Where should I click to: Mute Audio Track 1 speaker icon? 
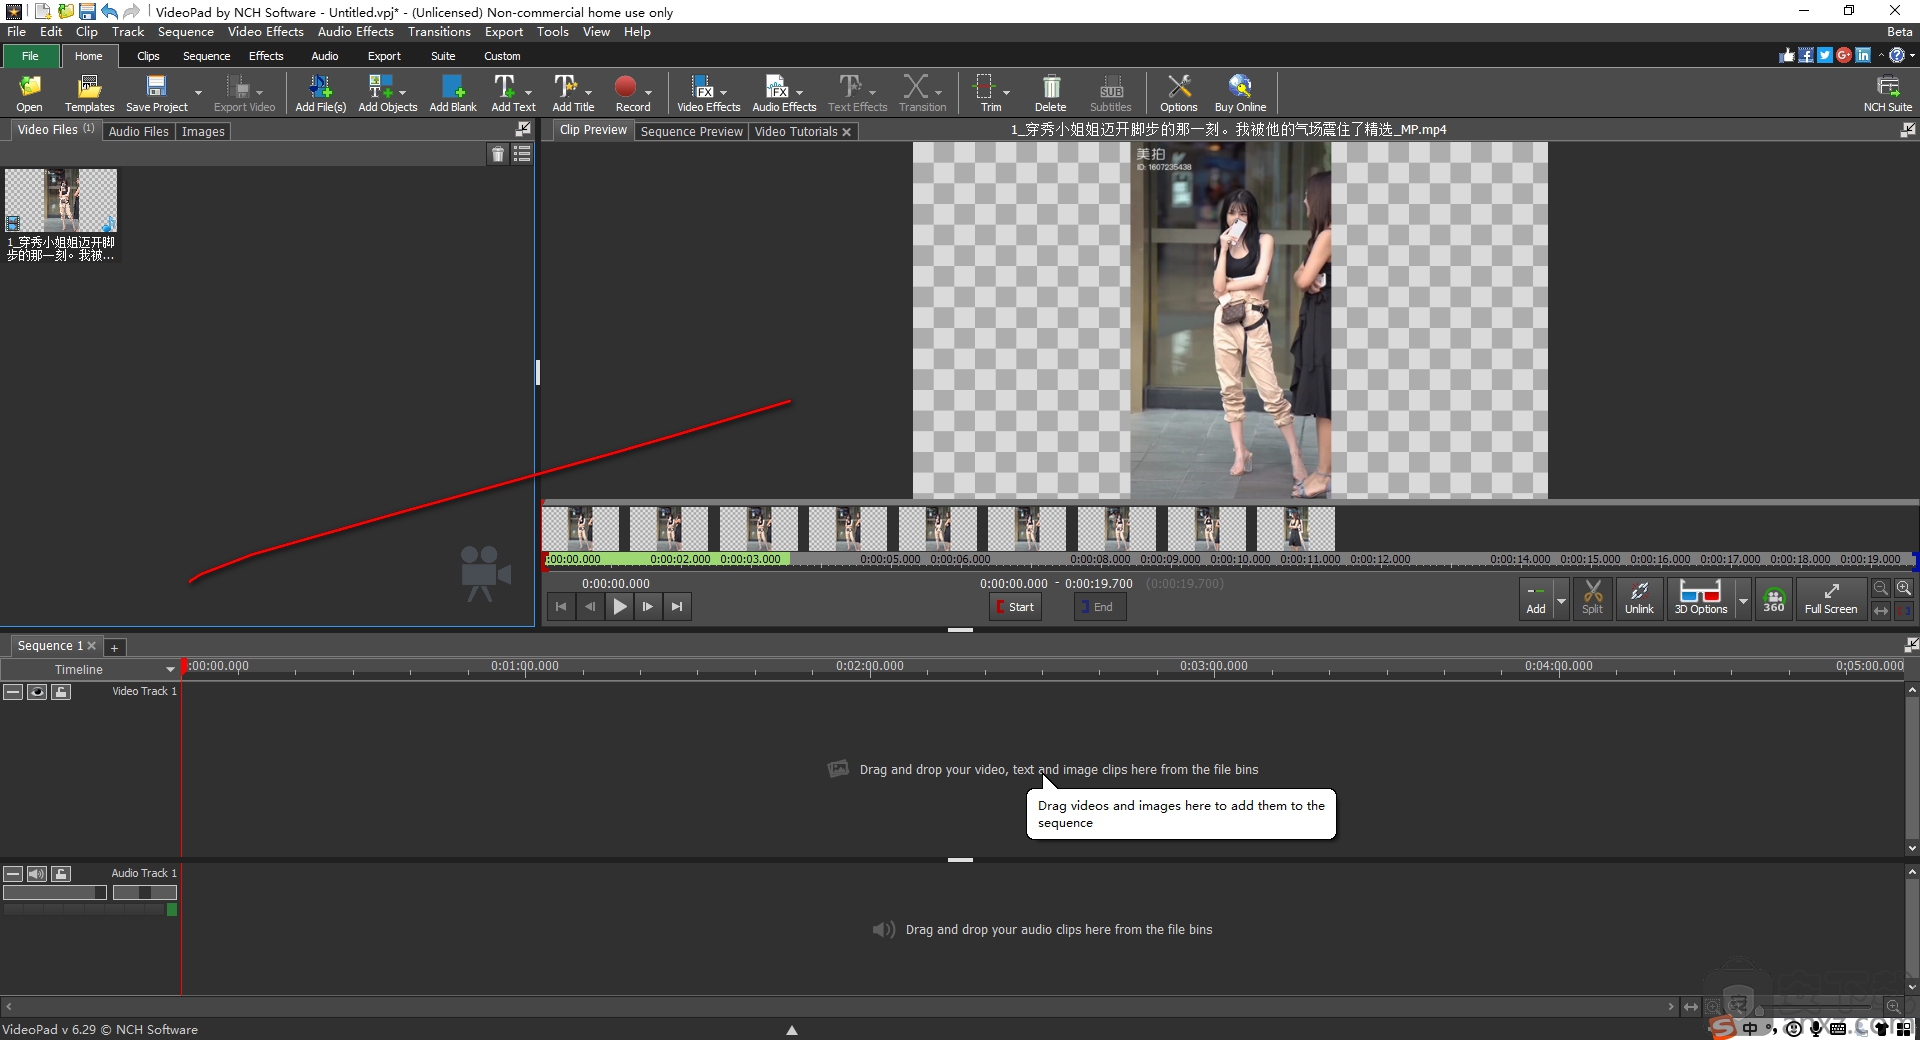tap(37, 874)
